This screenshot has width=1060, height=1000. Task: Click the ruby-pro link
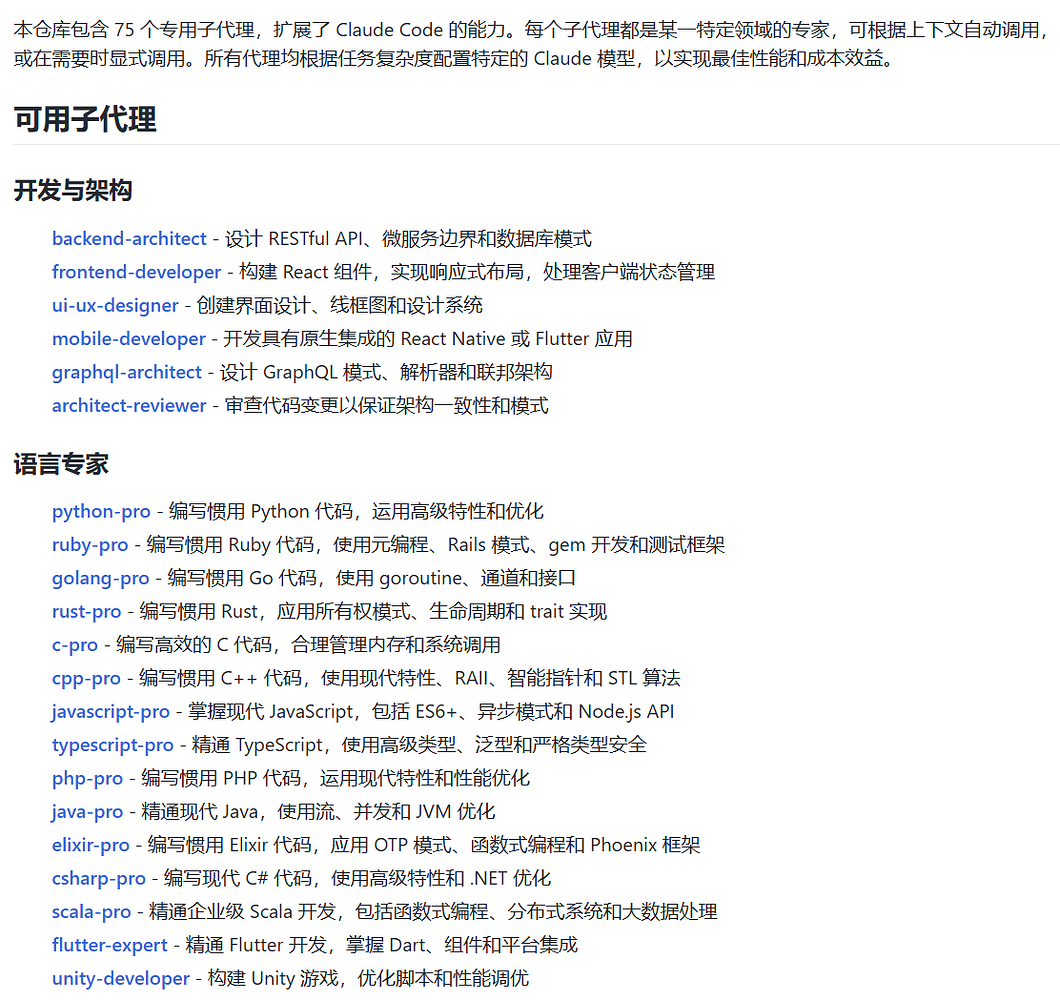tap(90, 545)
